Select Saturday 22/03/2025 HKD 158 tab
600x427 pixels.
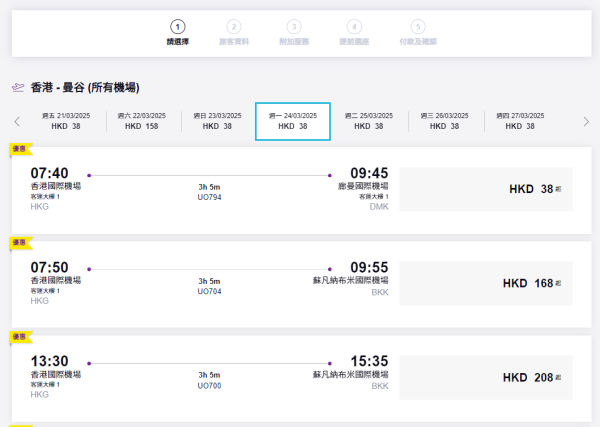[142, 121]
